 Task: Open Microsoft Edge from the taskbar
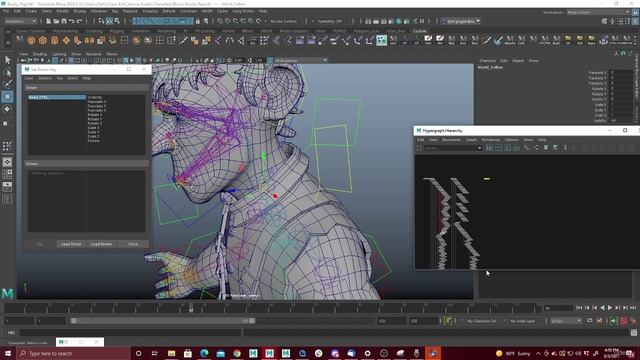click(x=204, y=353)
